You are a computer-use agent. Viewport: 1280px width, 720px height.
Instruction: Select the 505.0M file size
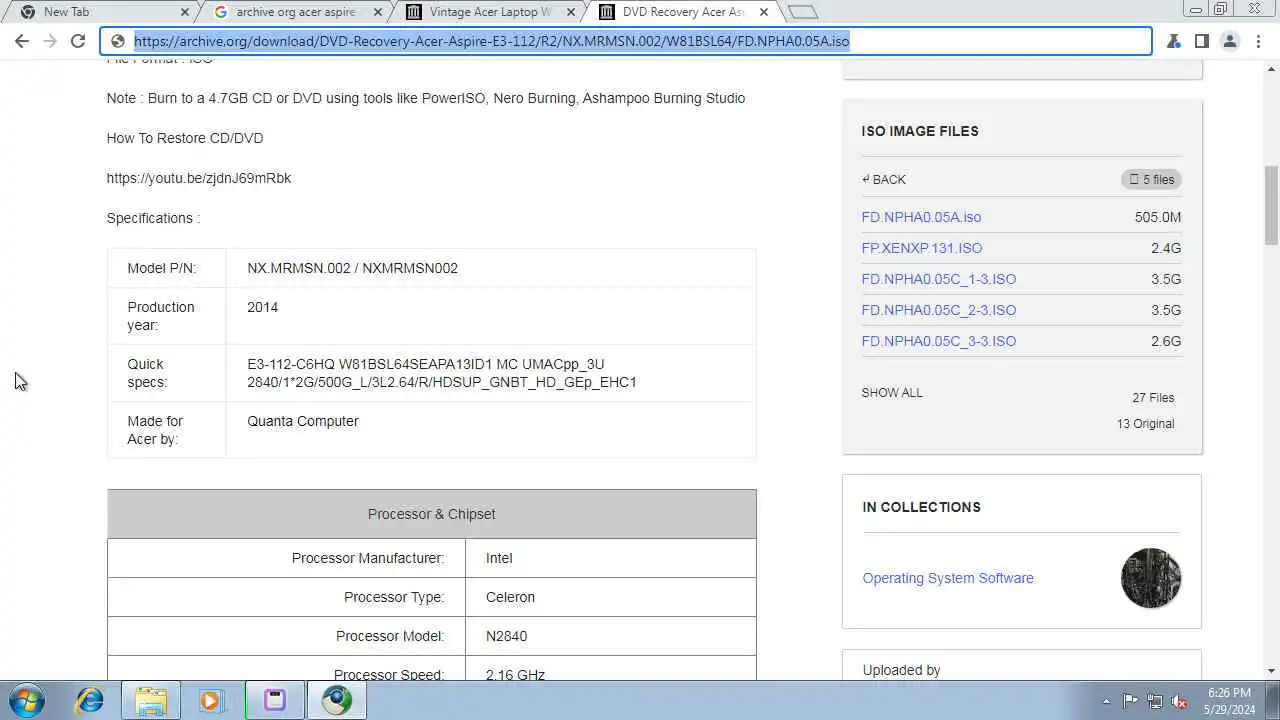click(x=1158, y=217)
